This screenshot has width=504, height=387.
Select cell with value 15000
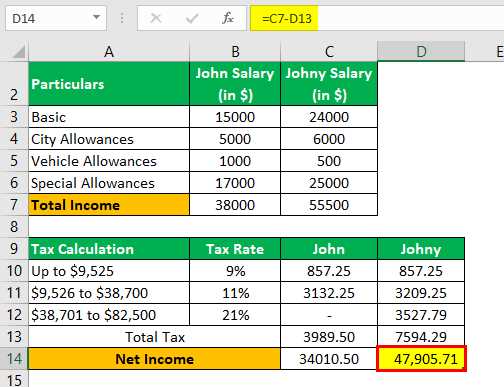(x=235, y=117)
